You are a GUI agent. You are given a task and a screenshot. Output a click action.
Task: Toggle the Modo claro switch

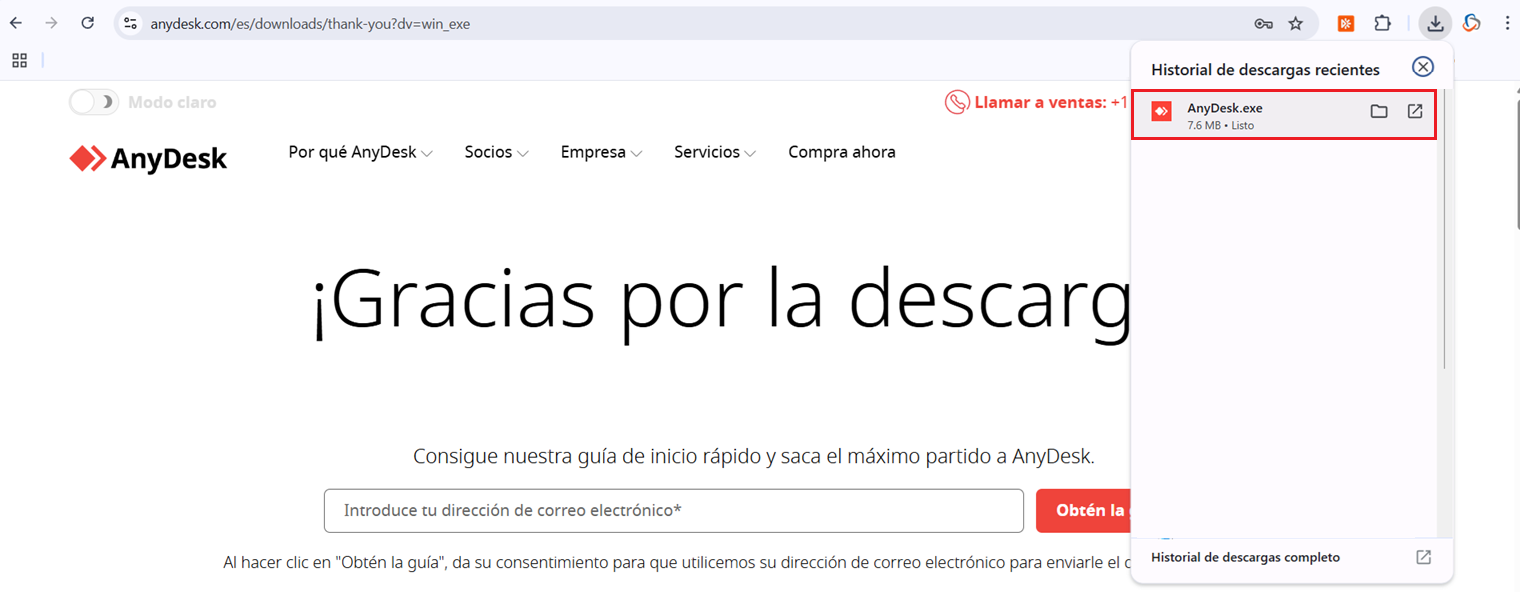click(93, 101)
